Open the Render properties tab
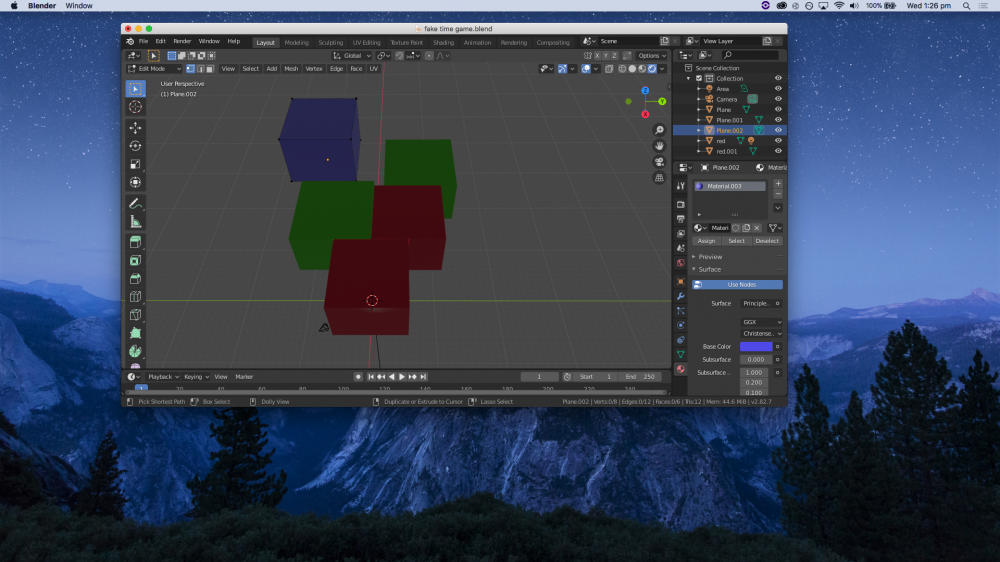 point(680,204)
